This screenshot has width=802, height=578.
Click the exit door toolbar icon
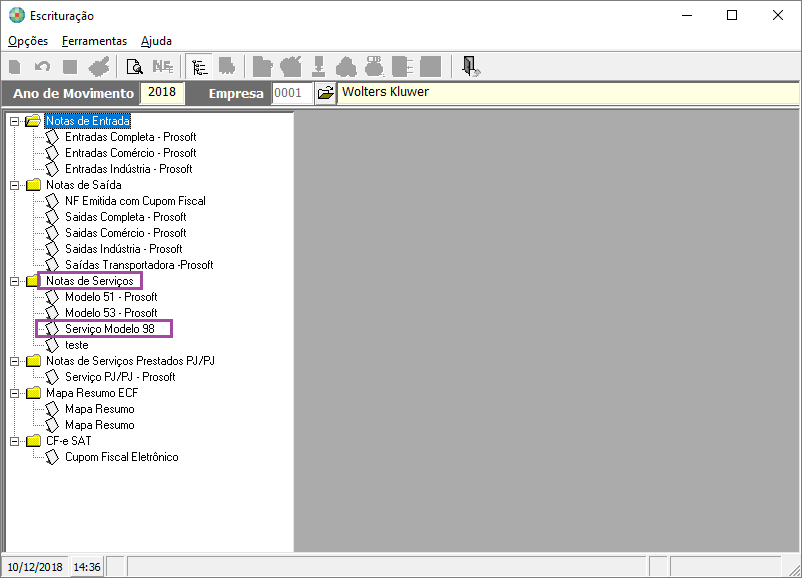click(470, 67)
